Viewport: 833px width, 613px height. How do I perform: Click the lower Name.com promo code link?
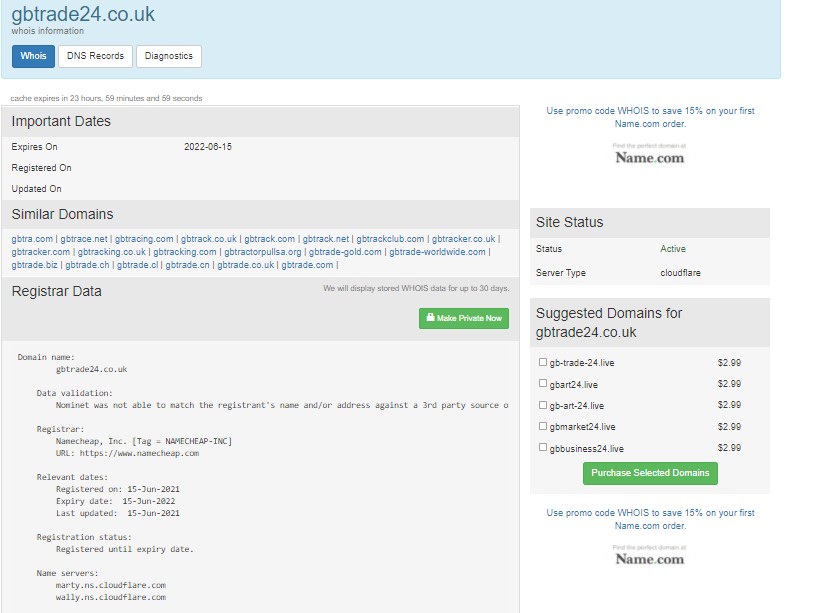click(650, 520)
